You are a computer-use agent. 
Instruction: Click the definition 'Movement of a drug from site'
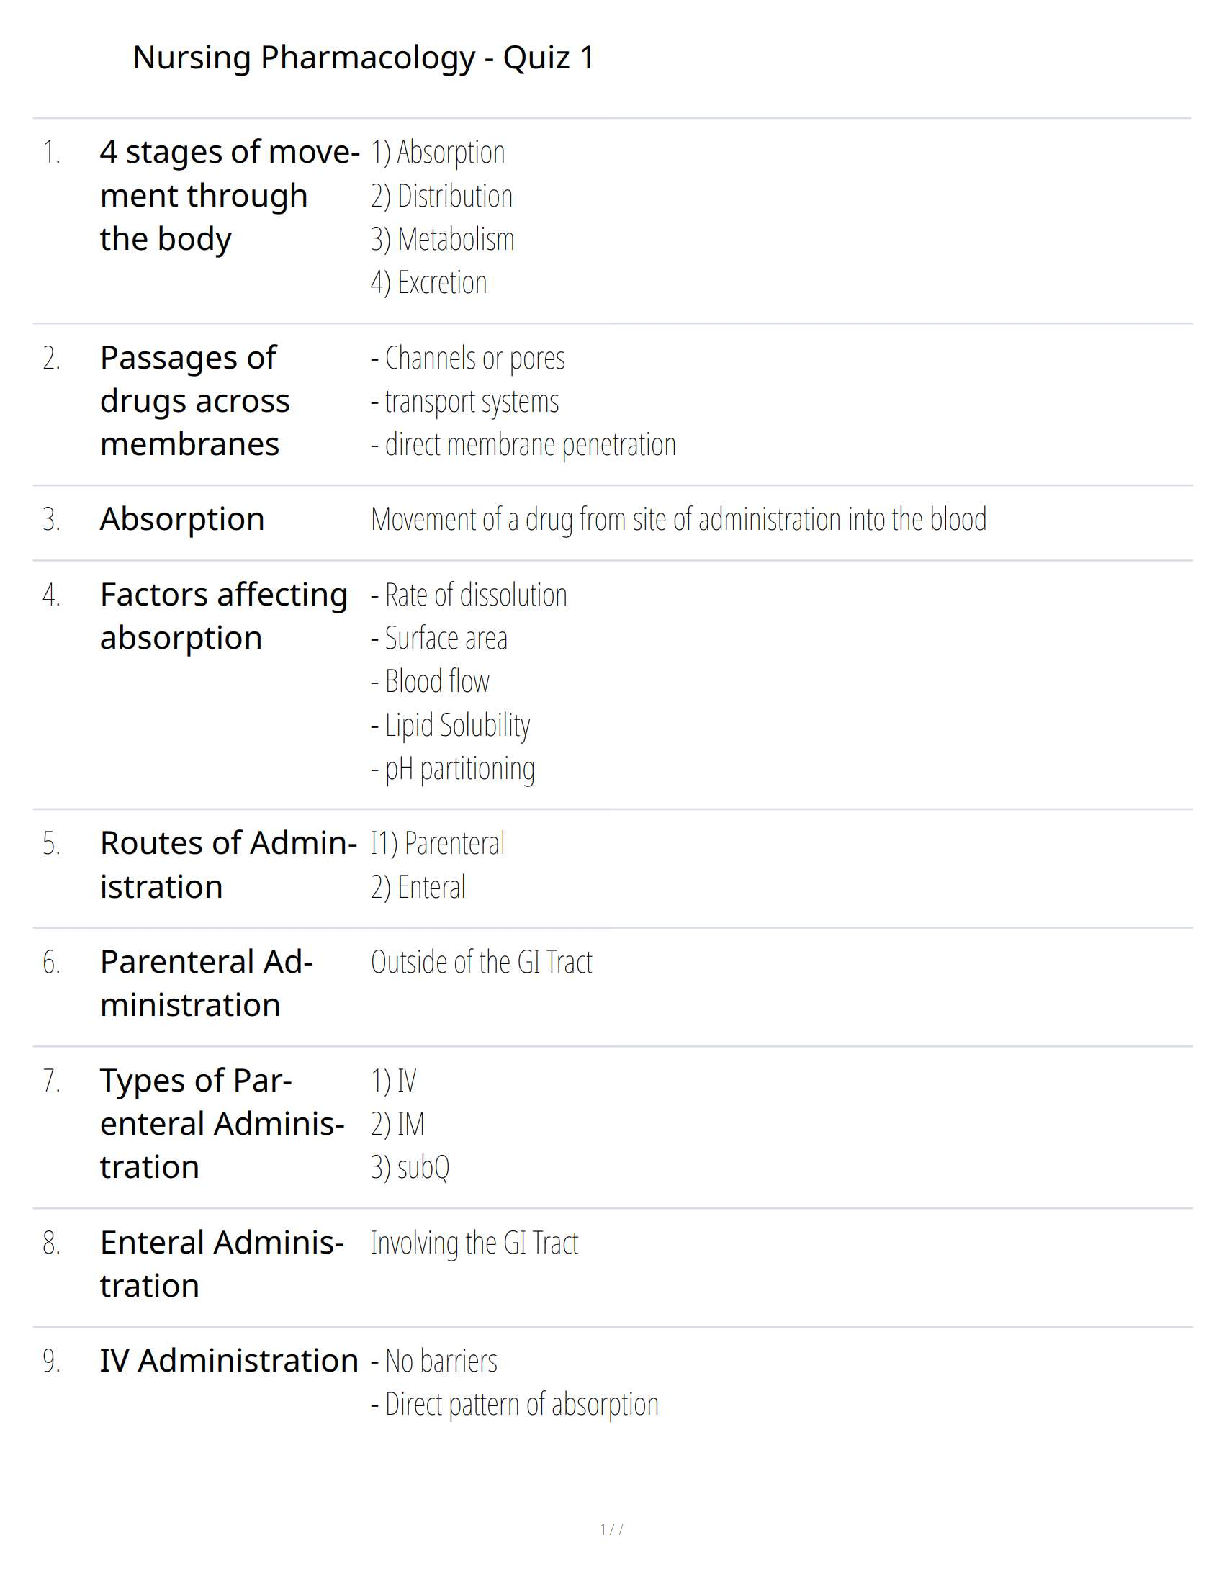(678, 520)
